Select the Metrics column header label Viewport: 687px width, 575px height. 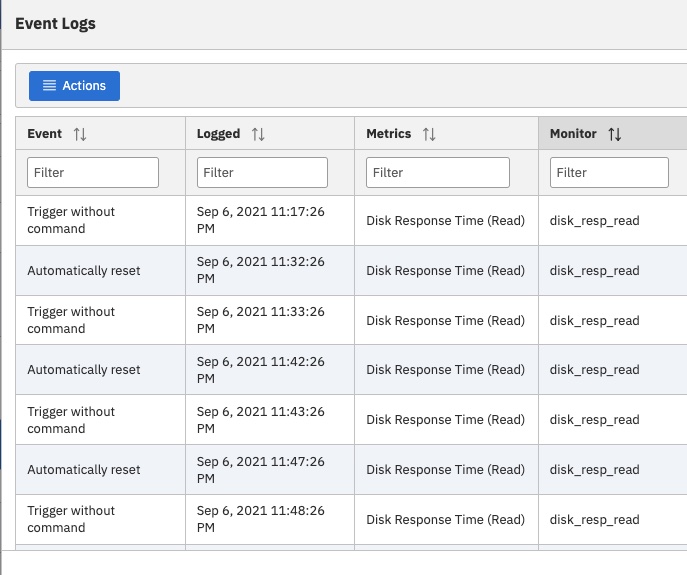click(389, 134)
